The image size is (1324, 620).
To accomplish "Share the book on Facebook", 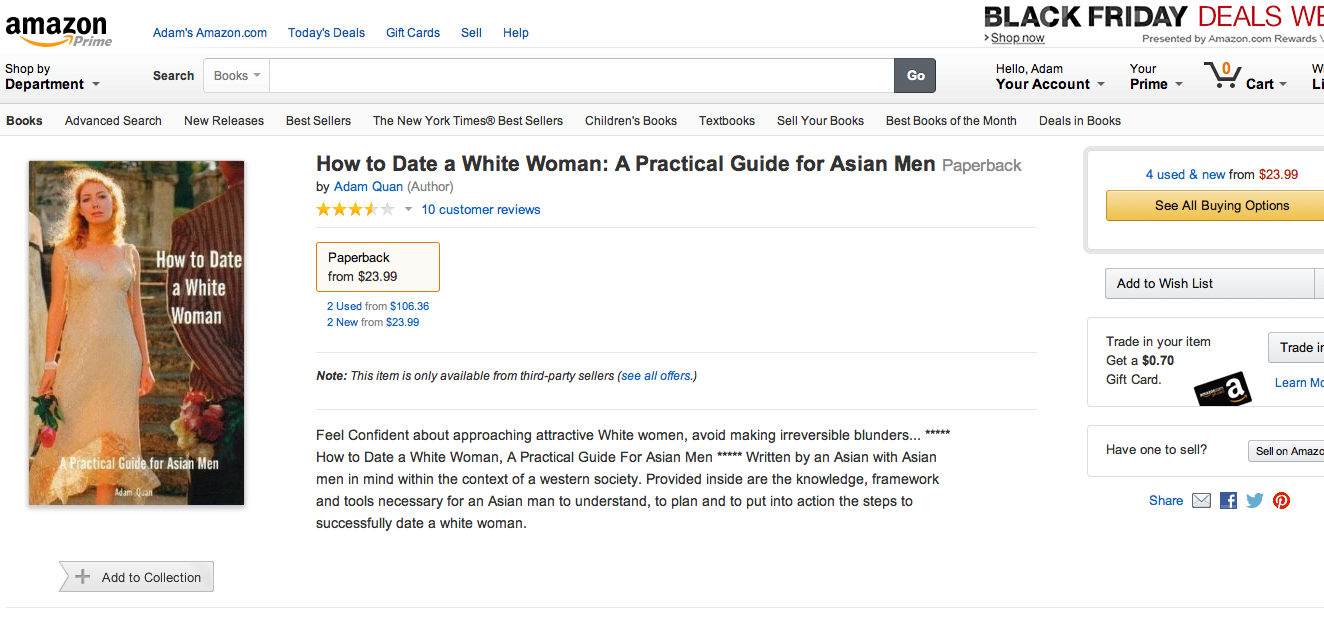I will pos(1228,501).
